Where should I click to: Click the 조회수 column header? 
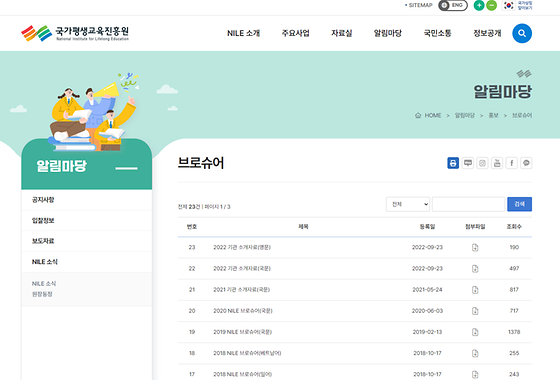coord(514,227)
